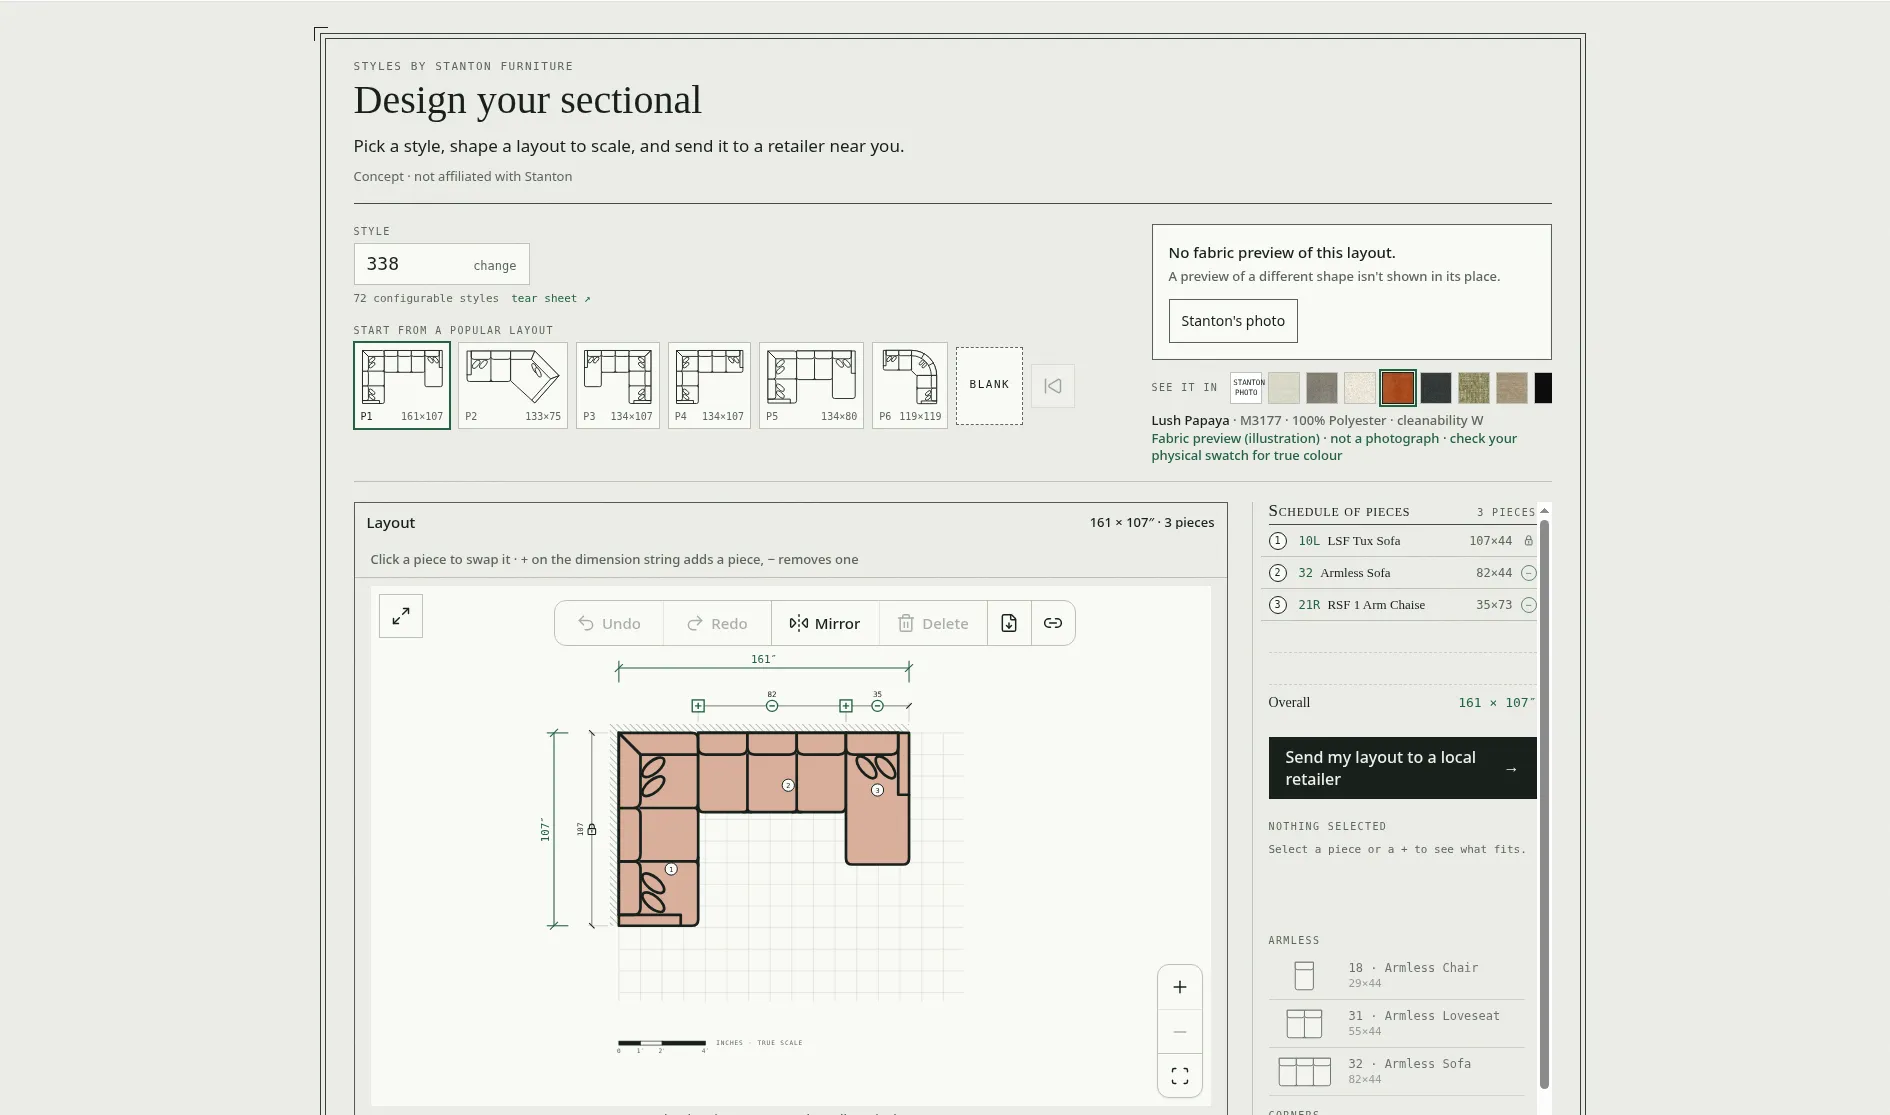
Task: Zoom out of the canvas
Action: pos(1180,1031)
